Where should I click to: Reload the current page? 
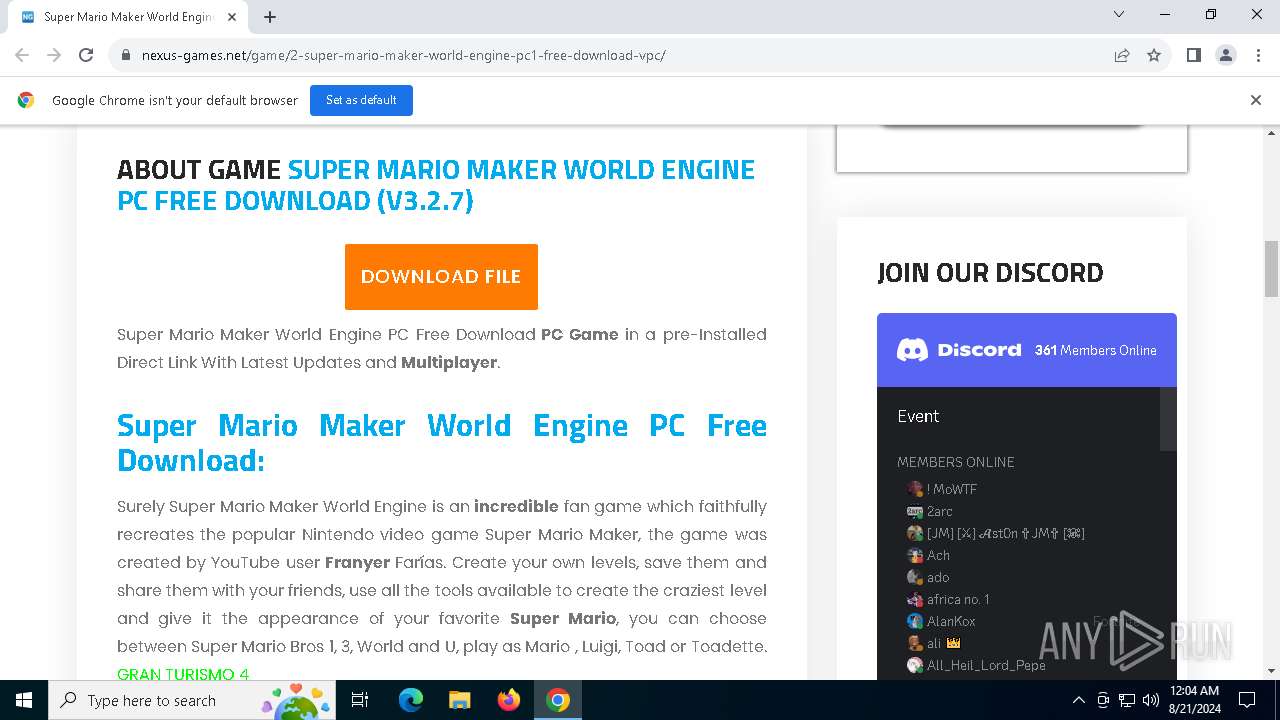click(x=86, y=55)
